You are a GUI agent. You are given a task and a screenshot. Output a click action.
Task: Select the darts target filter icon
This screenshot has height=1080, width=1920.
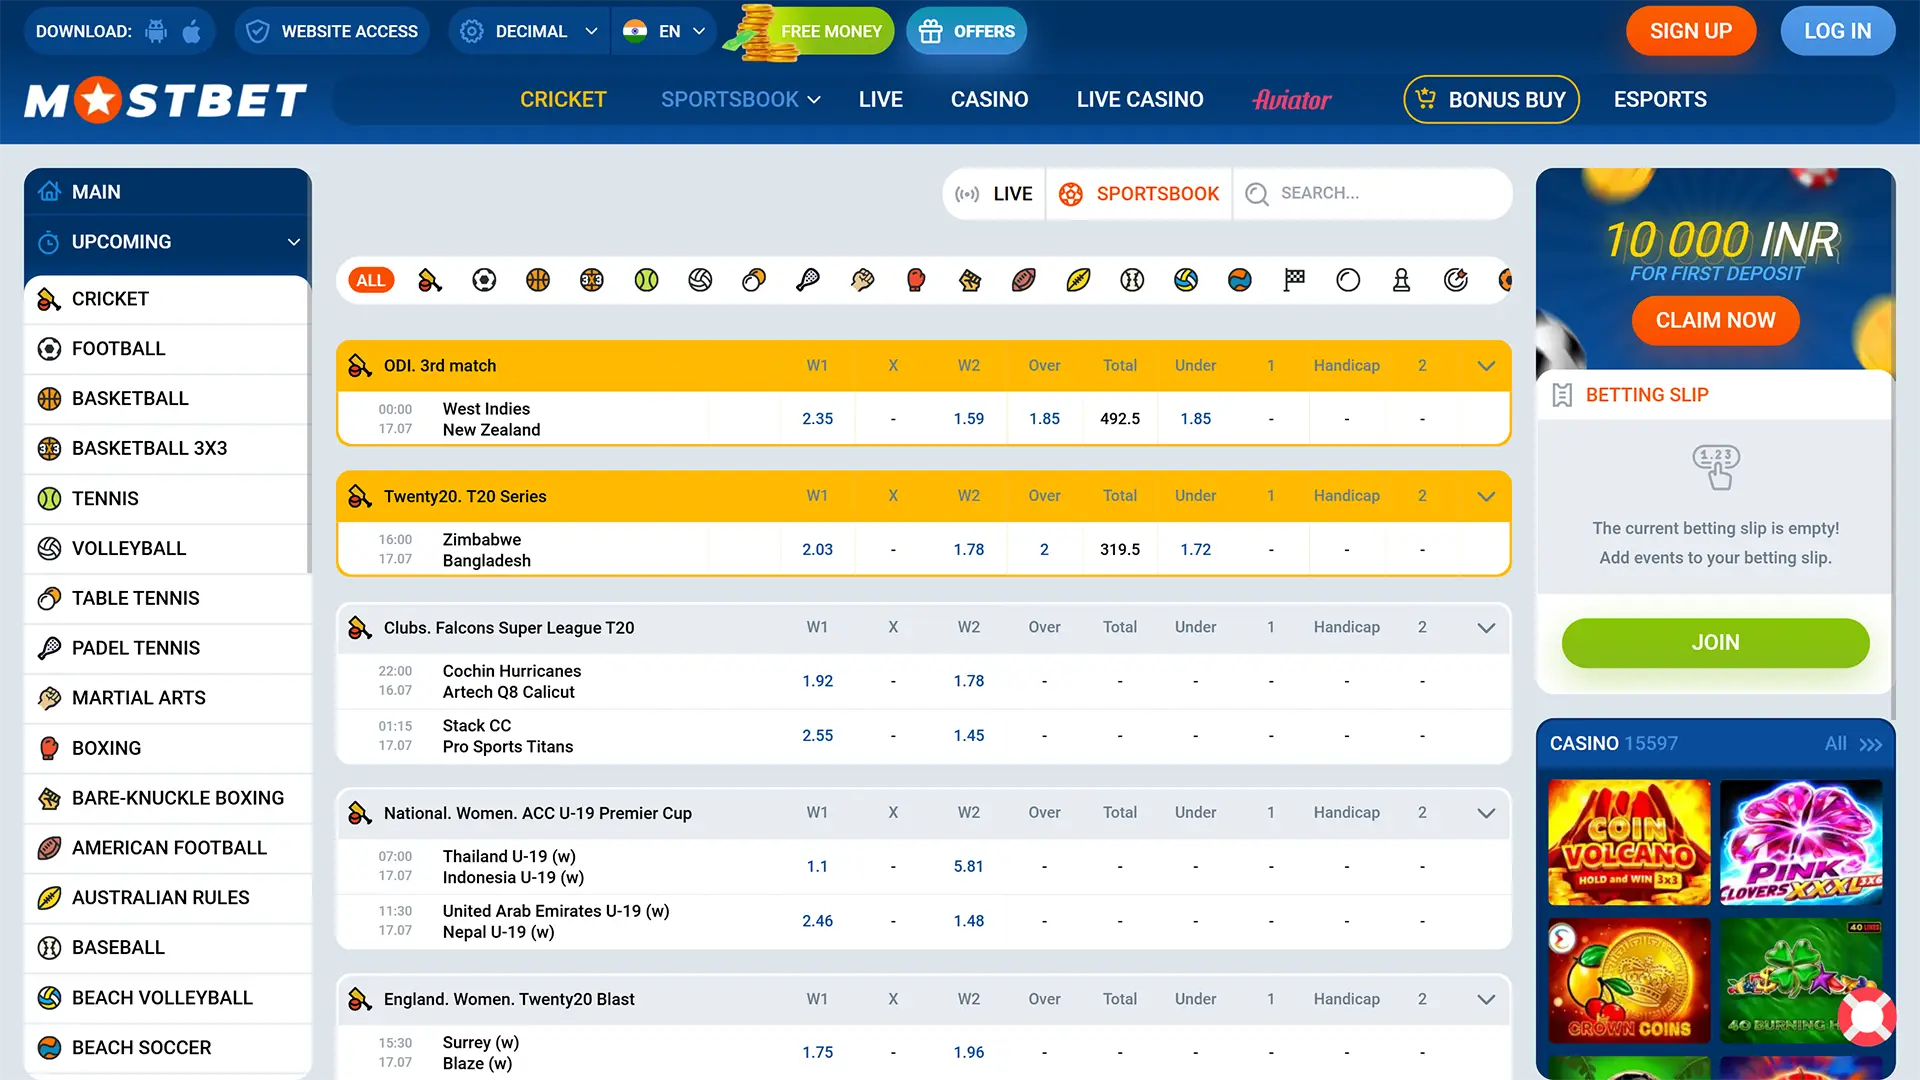[x=1456, y=281]
